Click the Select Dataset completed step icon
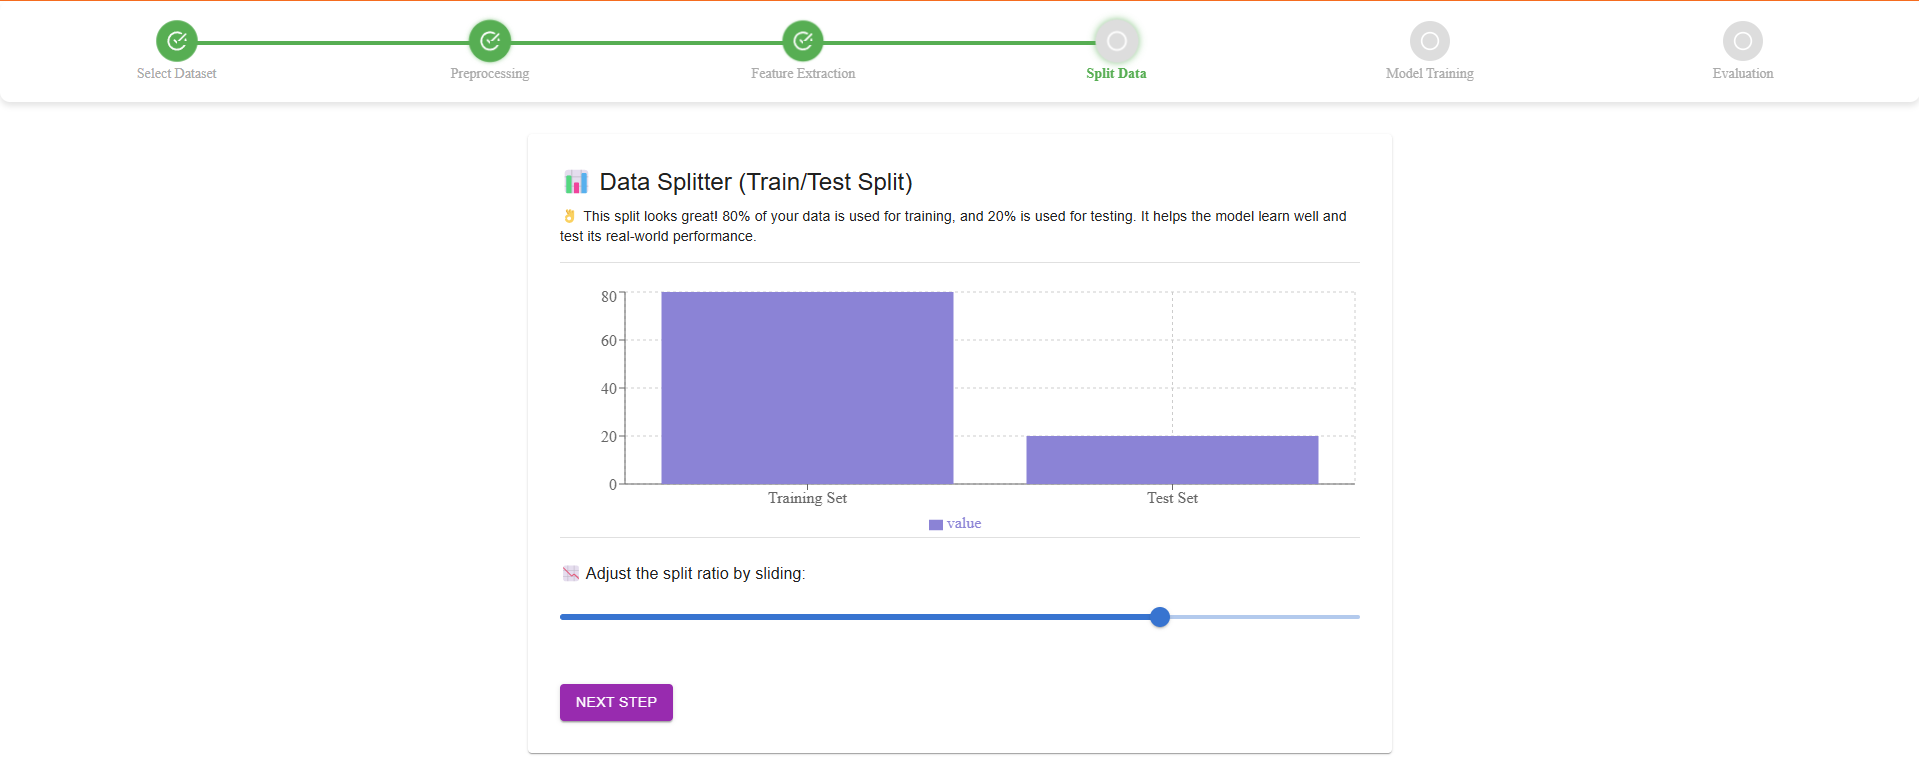 (x=177, y=41)
